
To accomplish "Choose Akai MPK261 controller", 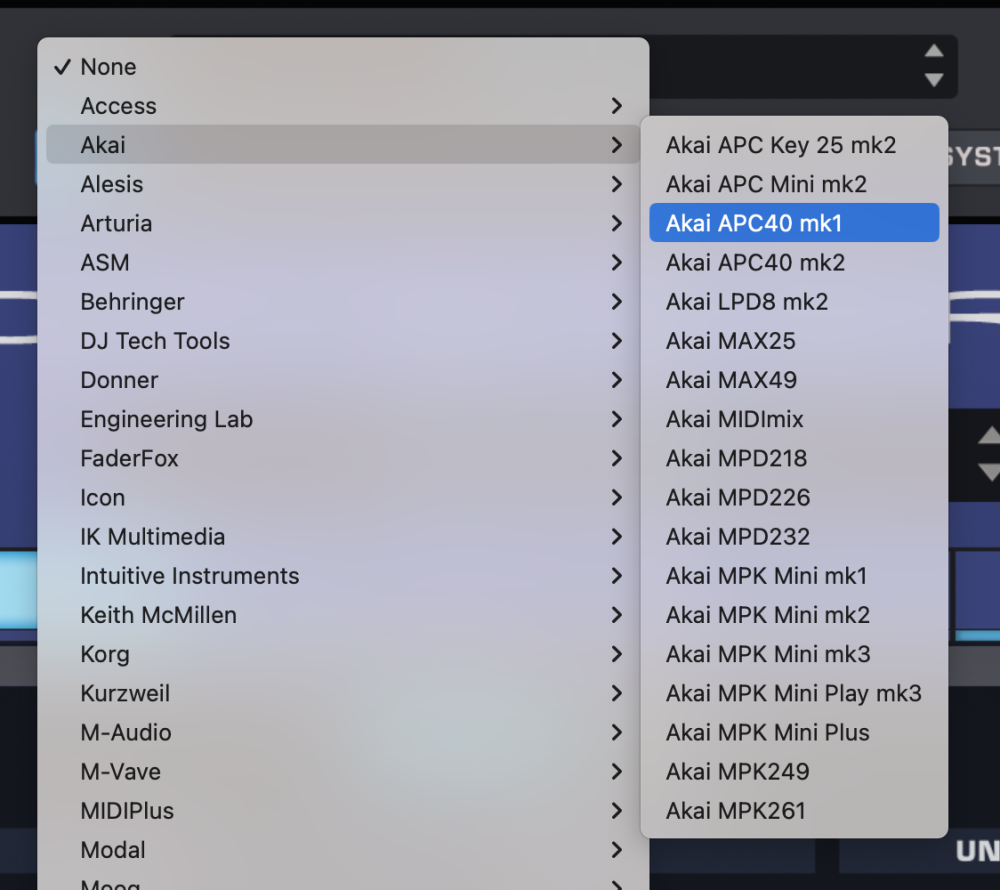I will (x=736, y=811).
